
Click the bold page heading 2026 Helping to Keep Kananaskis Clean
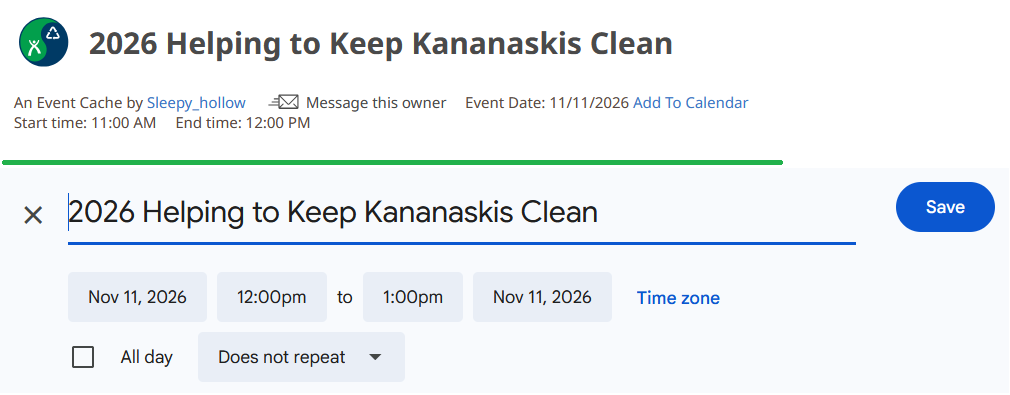[x=381, y=43]
